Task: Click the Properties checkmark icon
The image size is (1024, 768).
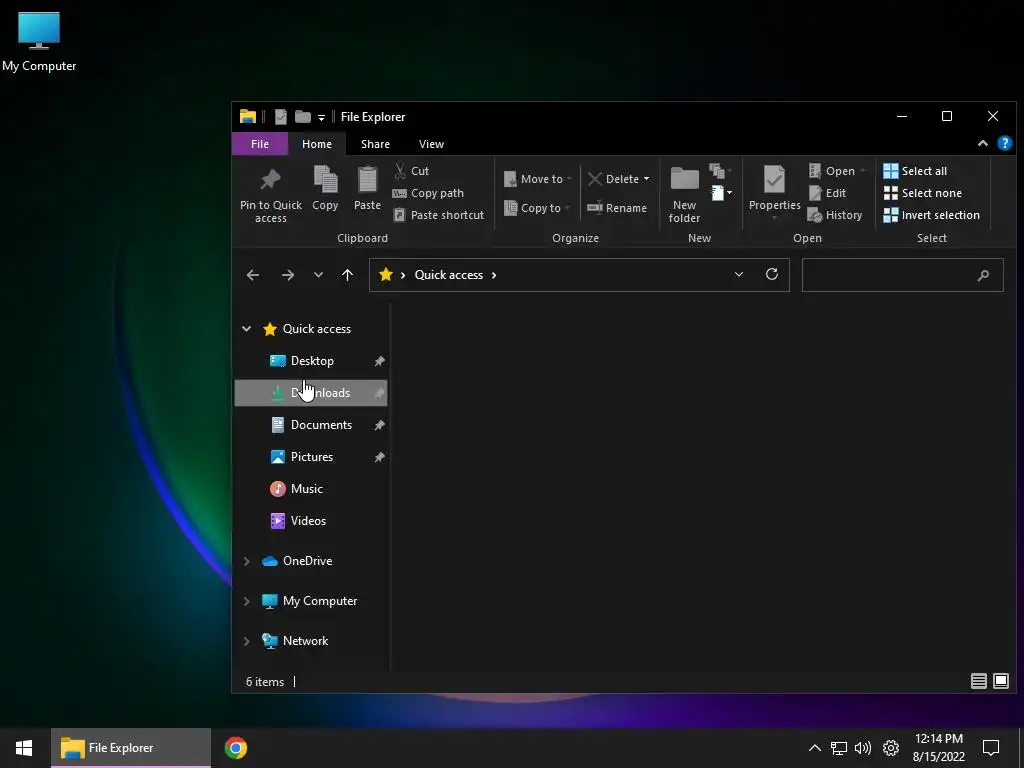Action: point(774,179)
